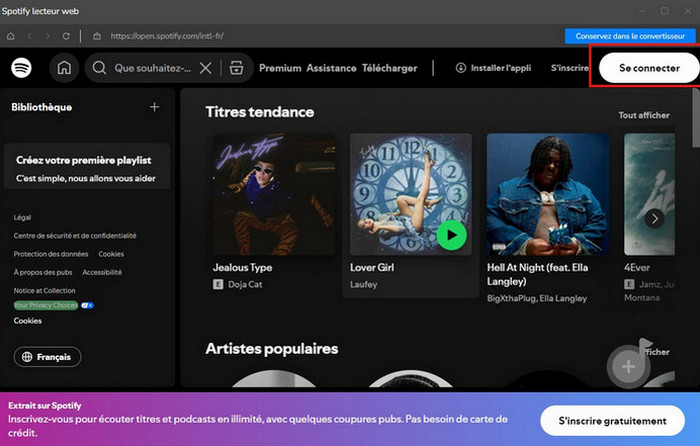
Task: Click Tout afficher for Titres tendance
Action: tap(643, 115)
